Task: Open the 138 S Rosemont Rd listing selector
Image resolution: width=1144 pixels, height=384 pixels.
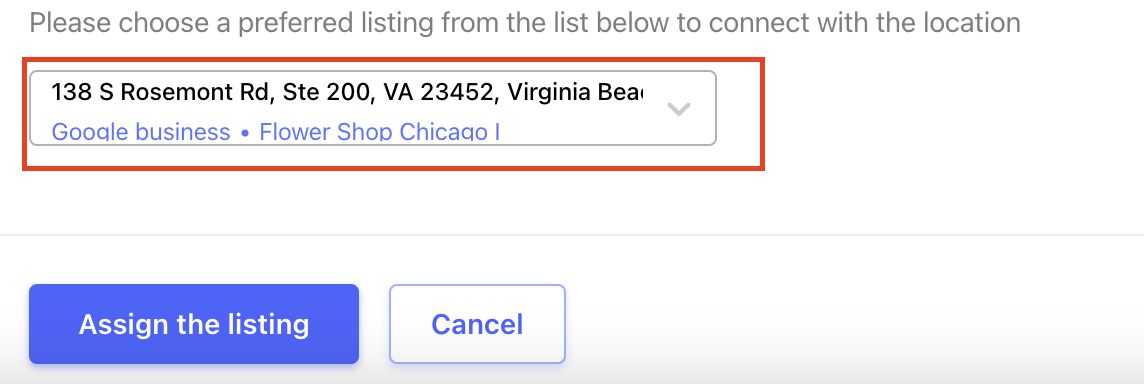Action: (372, 108)
